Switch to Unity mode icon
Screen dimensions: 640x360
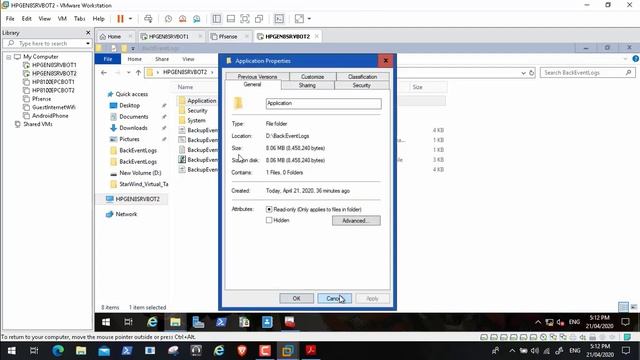click(259, 19)
